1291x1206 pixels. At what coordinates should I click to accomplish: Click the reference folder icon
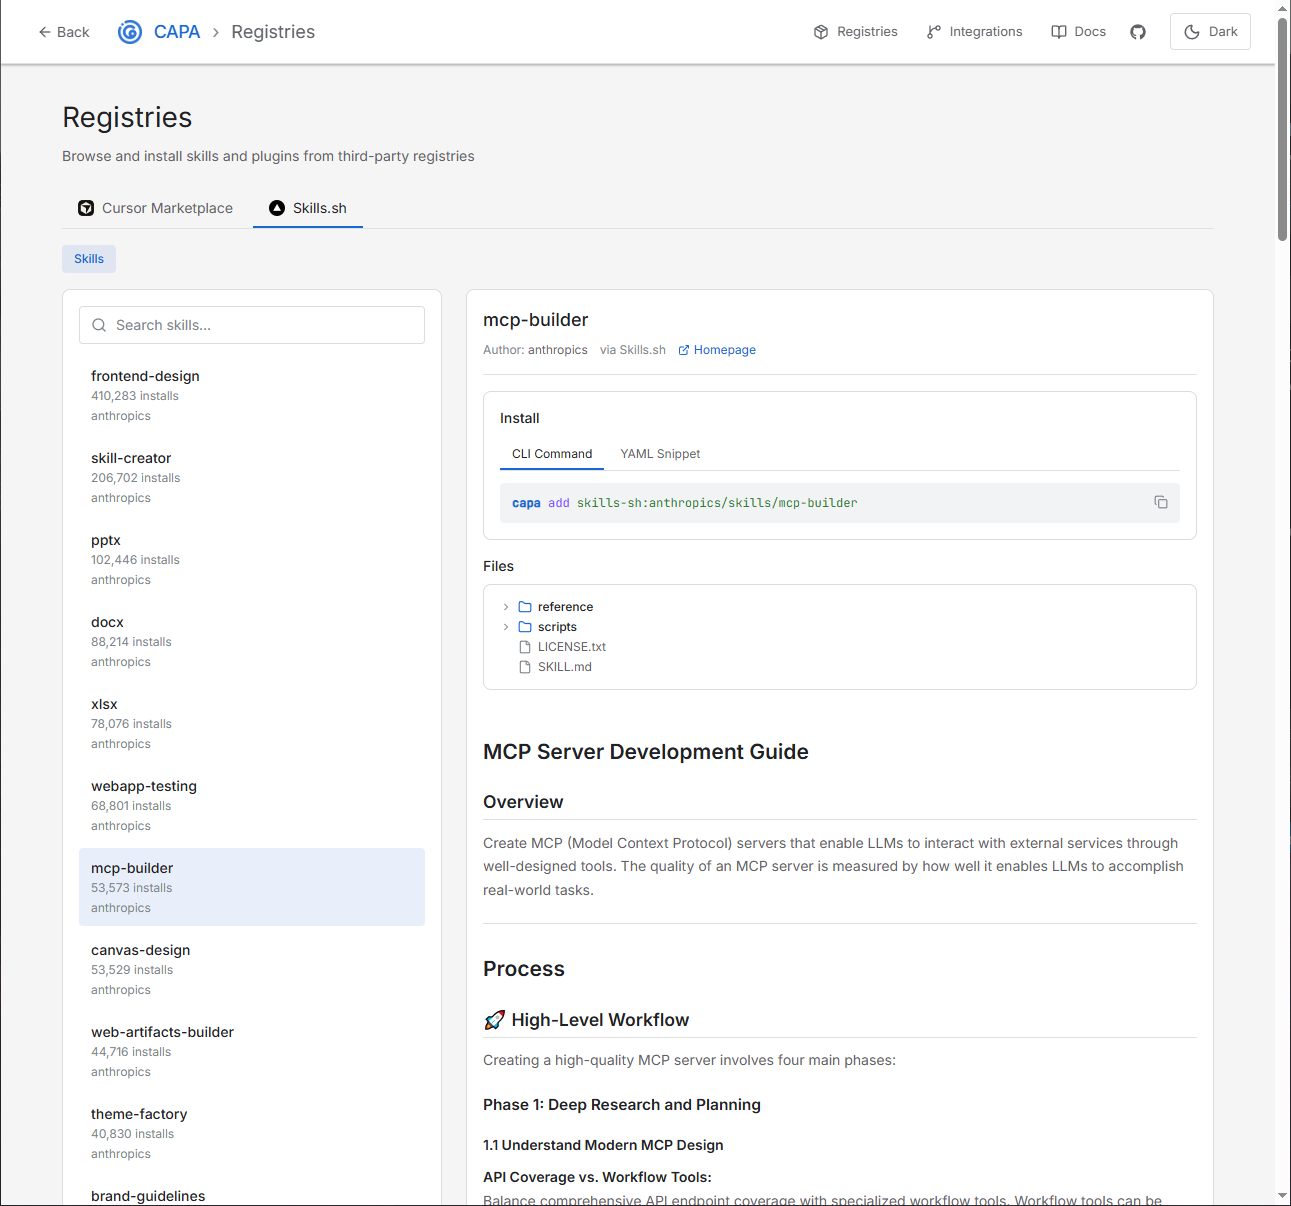point(525,607)
